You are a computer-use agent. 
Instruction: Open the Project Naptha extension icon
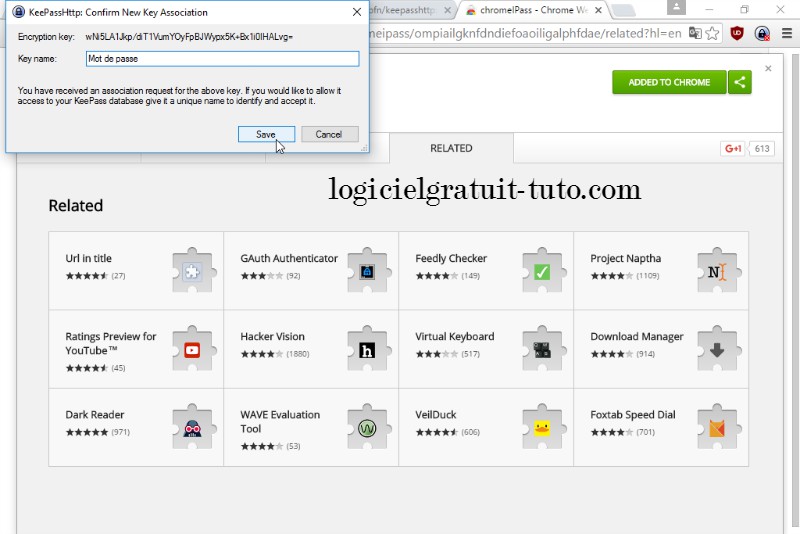click(717, 271)
